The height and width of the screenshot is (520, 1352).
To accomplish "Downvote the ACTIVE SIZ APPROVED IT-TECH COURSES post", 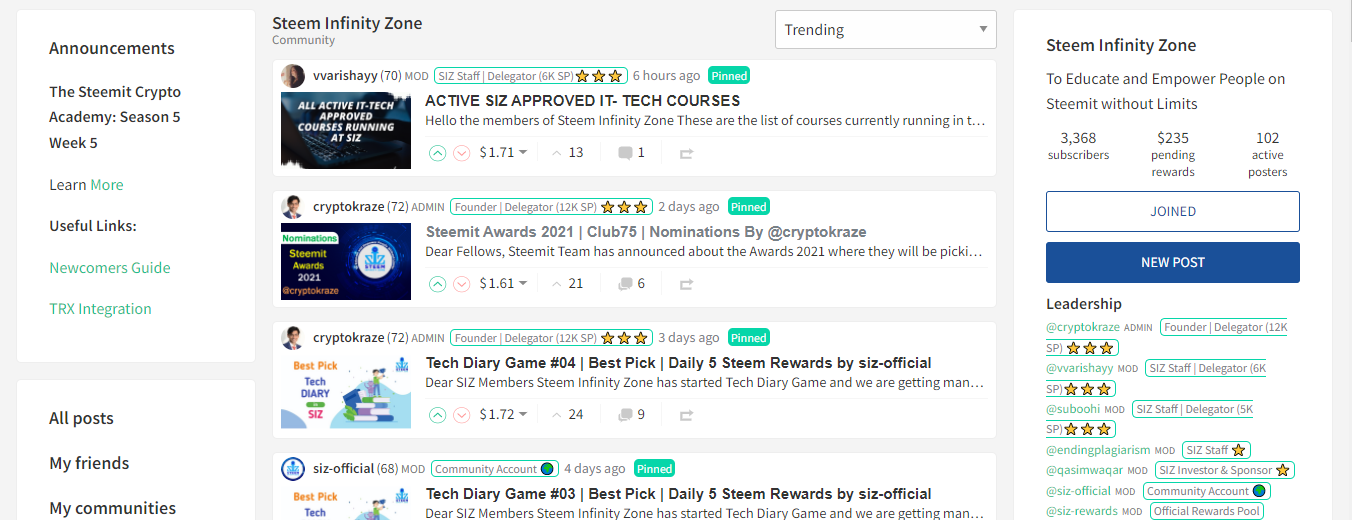I will [462, 153].
